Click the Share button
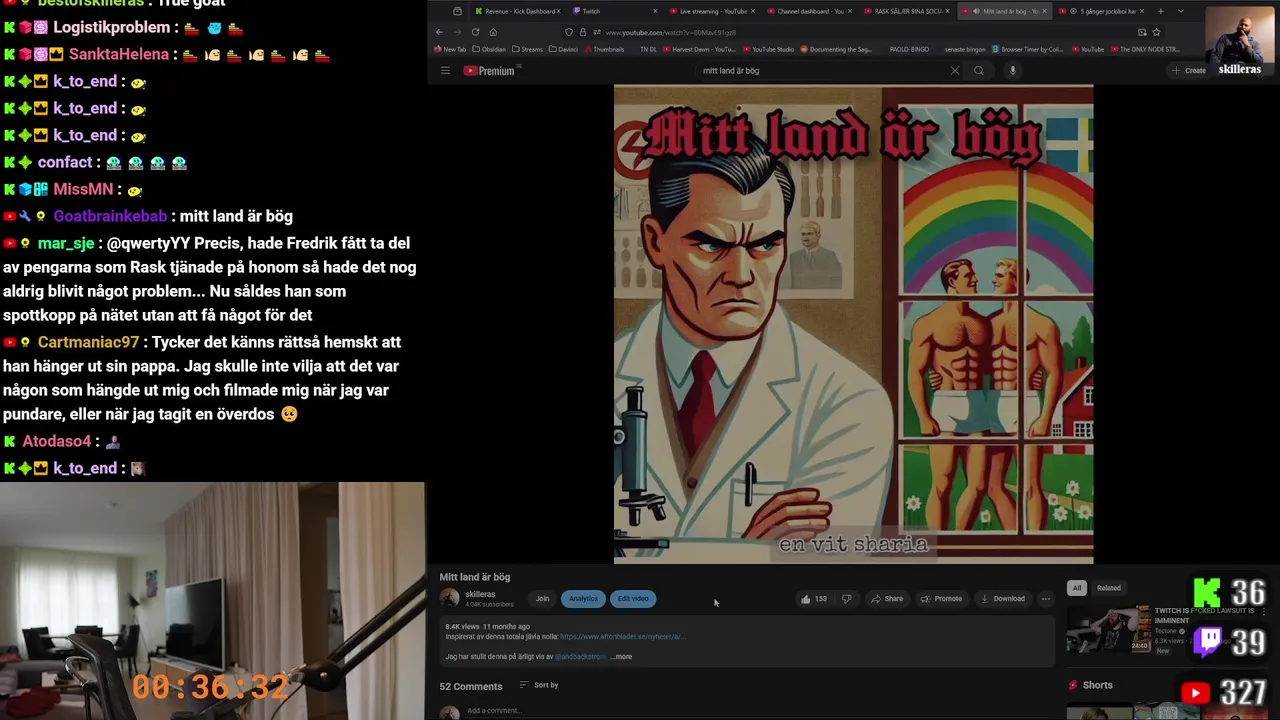Screen dimensions: 1280x720 point(887,599)
